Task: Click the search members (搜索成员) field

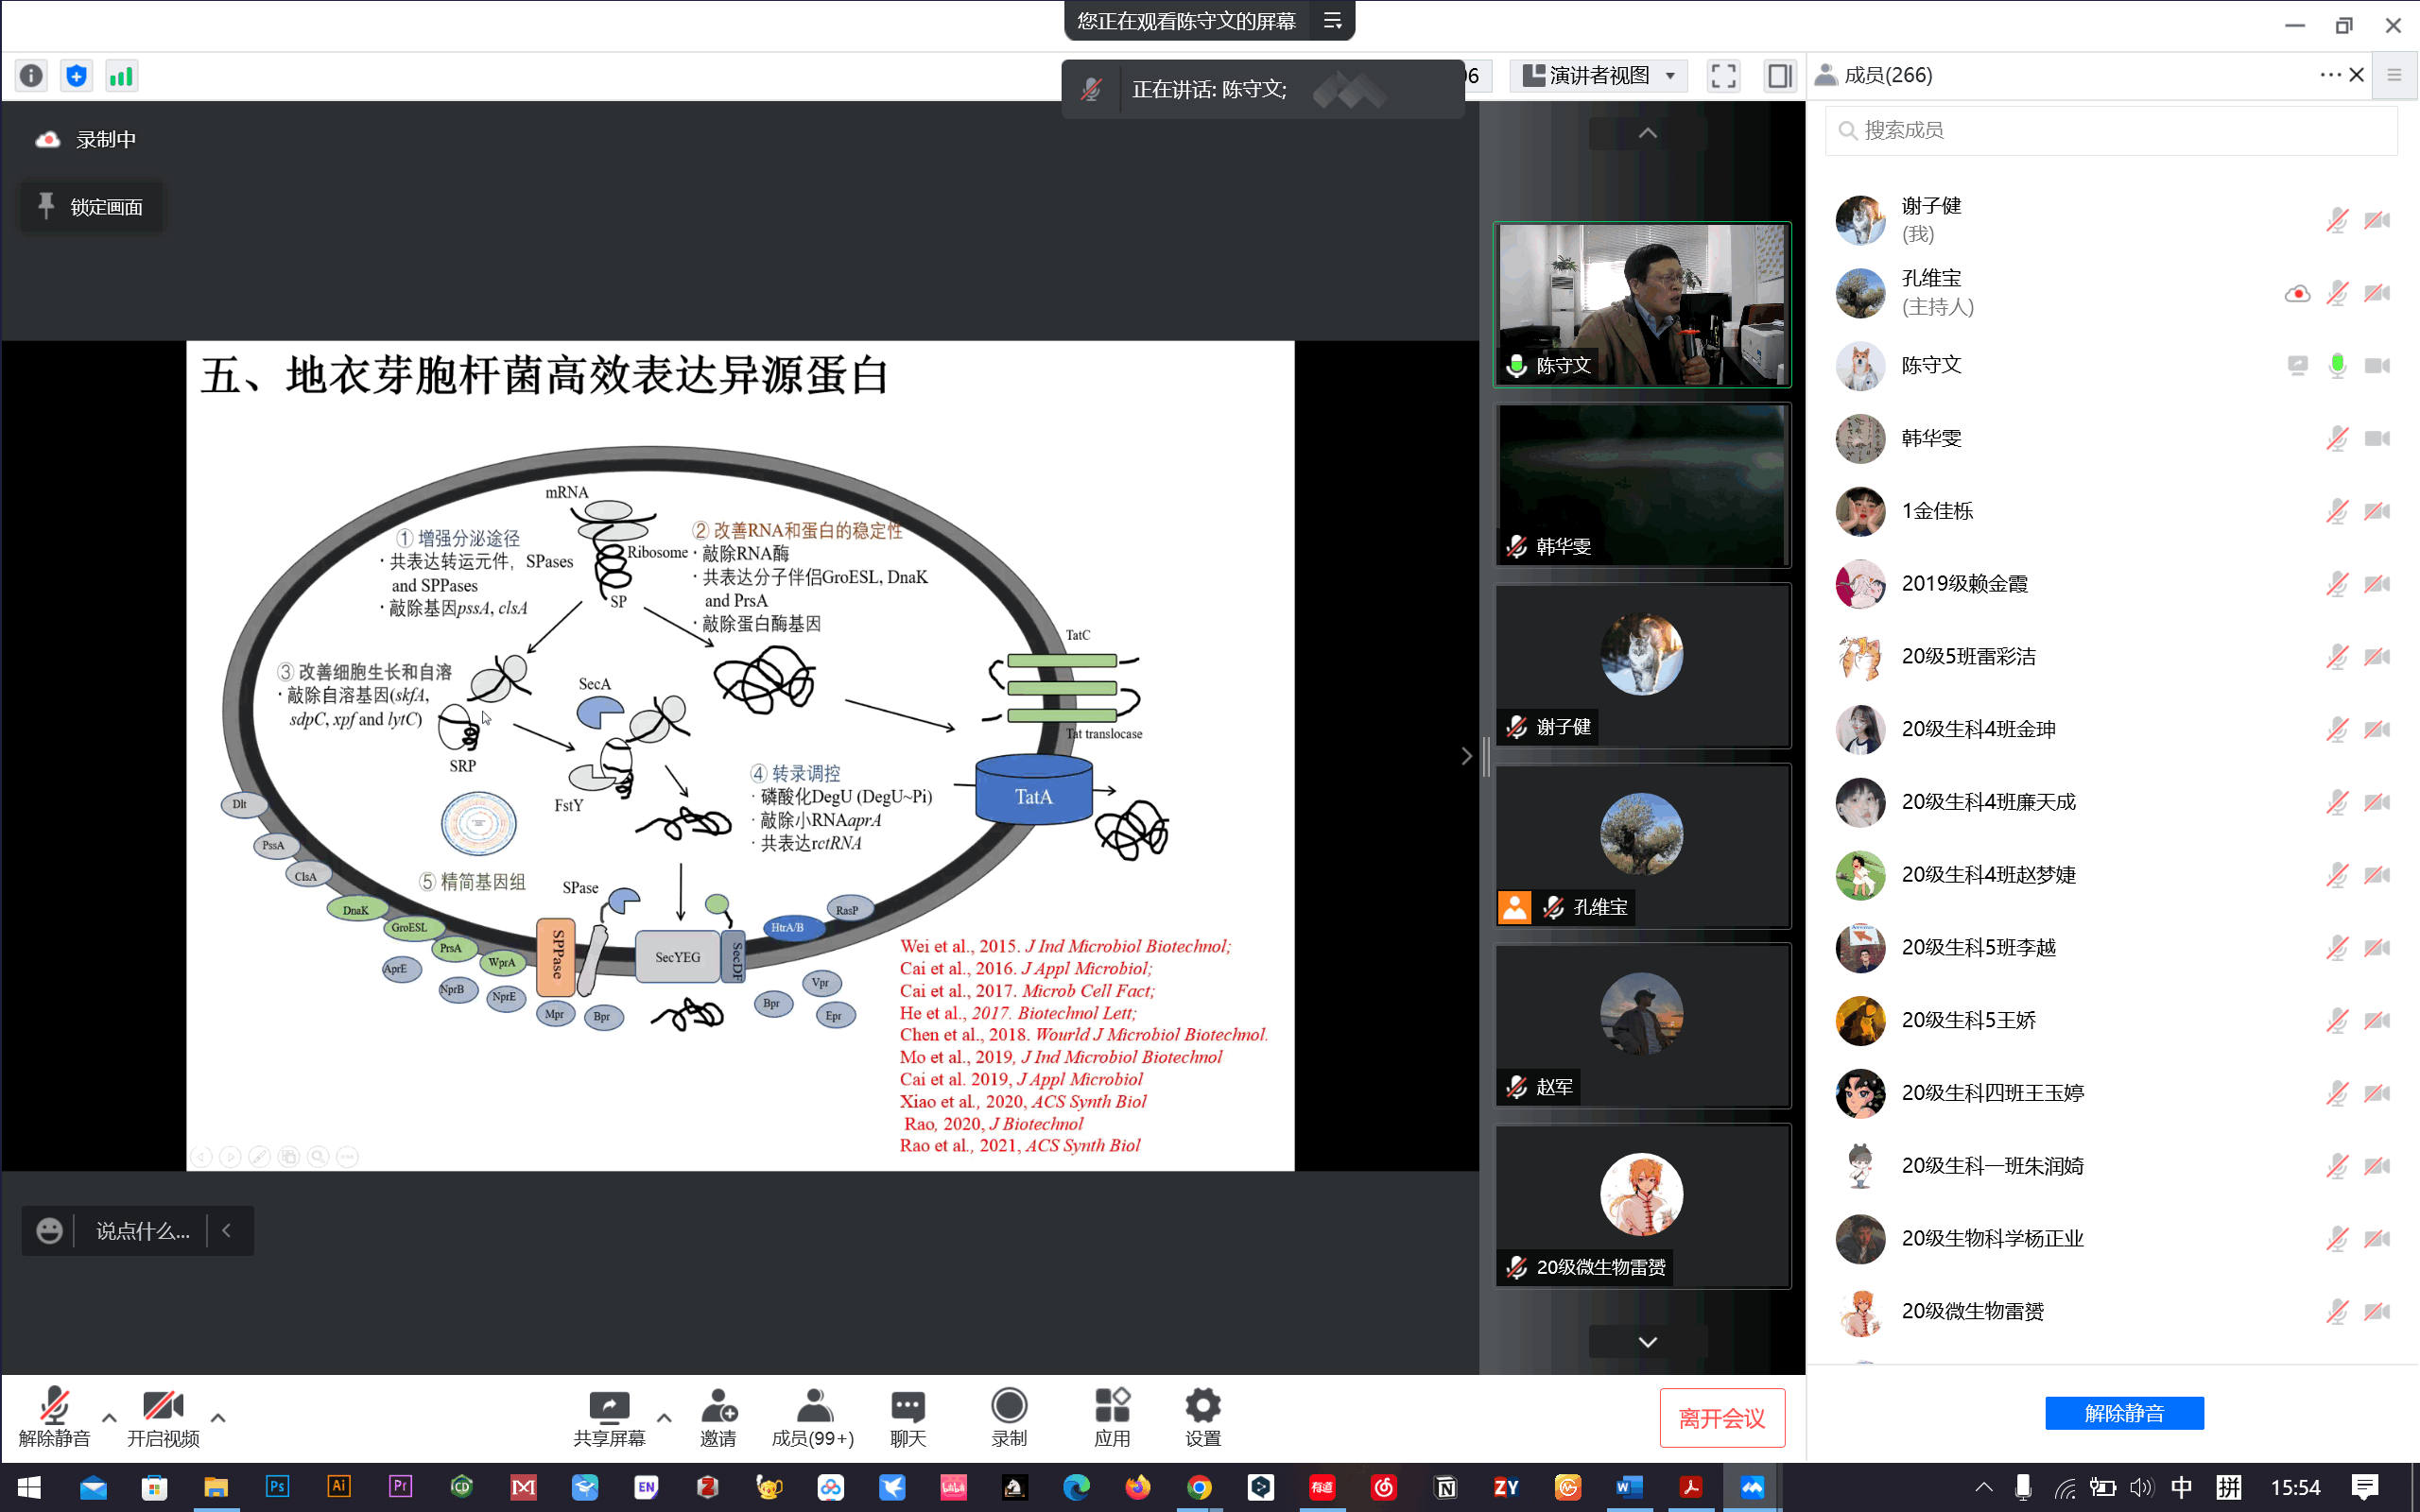Action: [2110, 130]
